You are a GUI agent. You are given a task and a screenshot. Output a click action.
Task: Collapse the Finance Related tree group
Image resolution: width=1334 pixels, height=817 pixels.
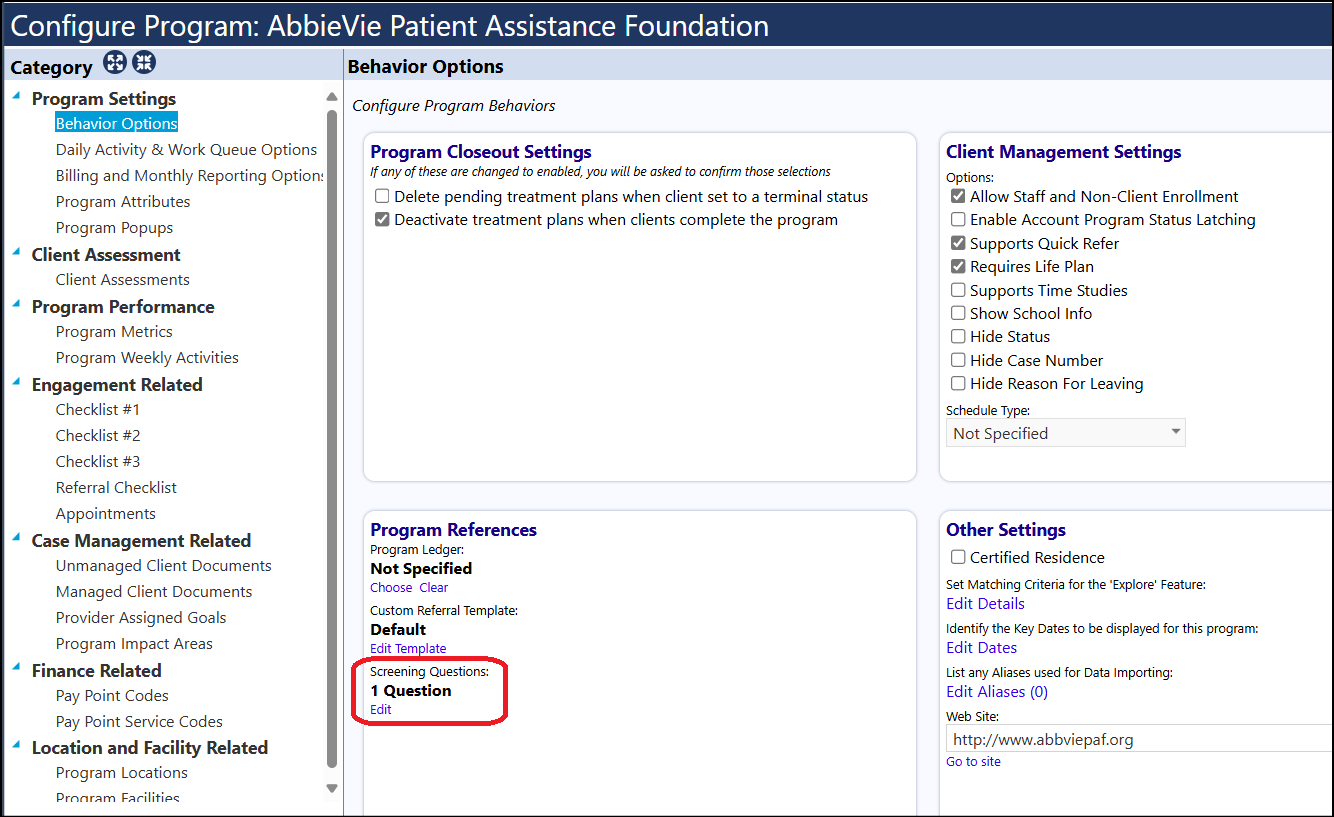(x=17, y=667)
